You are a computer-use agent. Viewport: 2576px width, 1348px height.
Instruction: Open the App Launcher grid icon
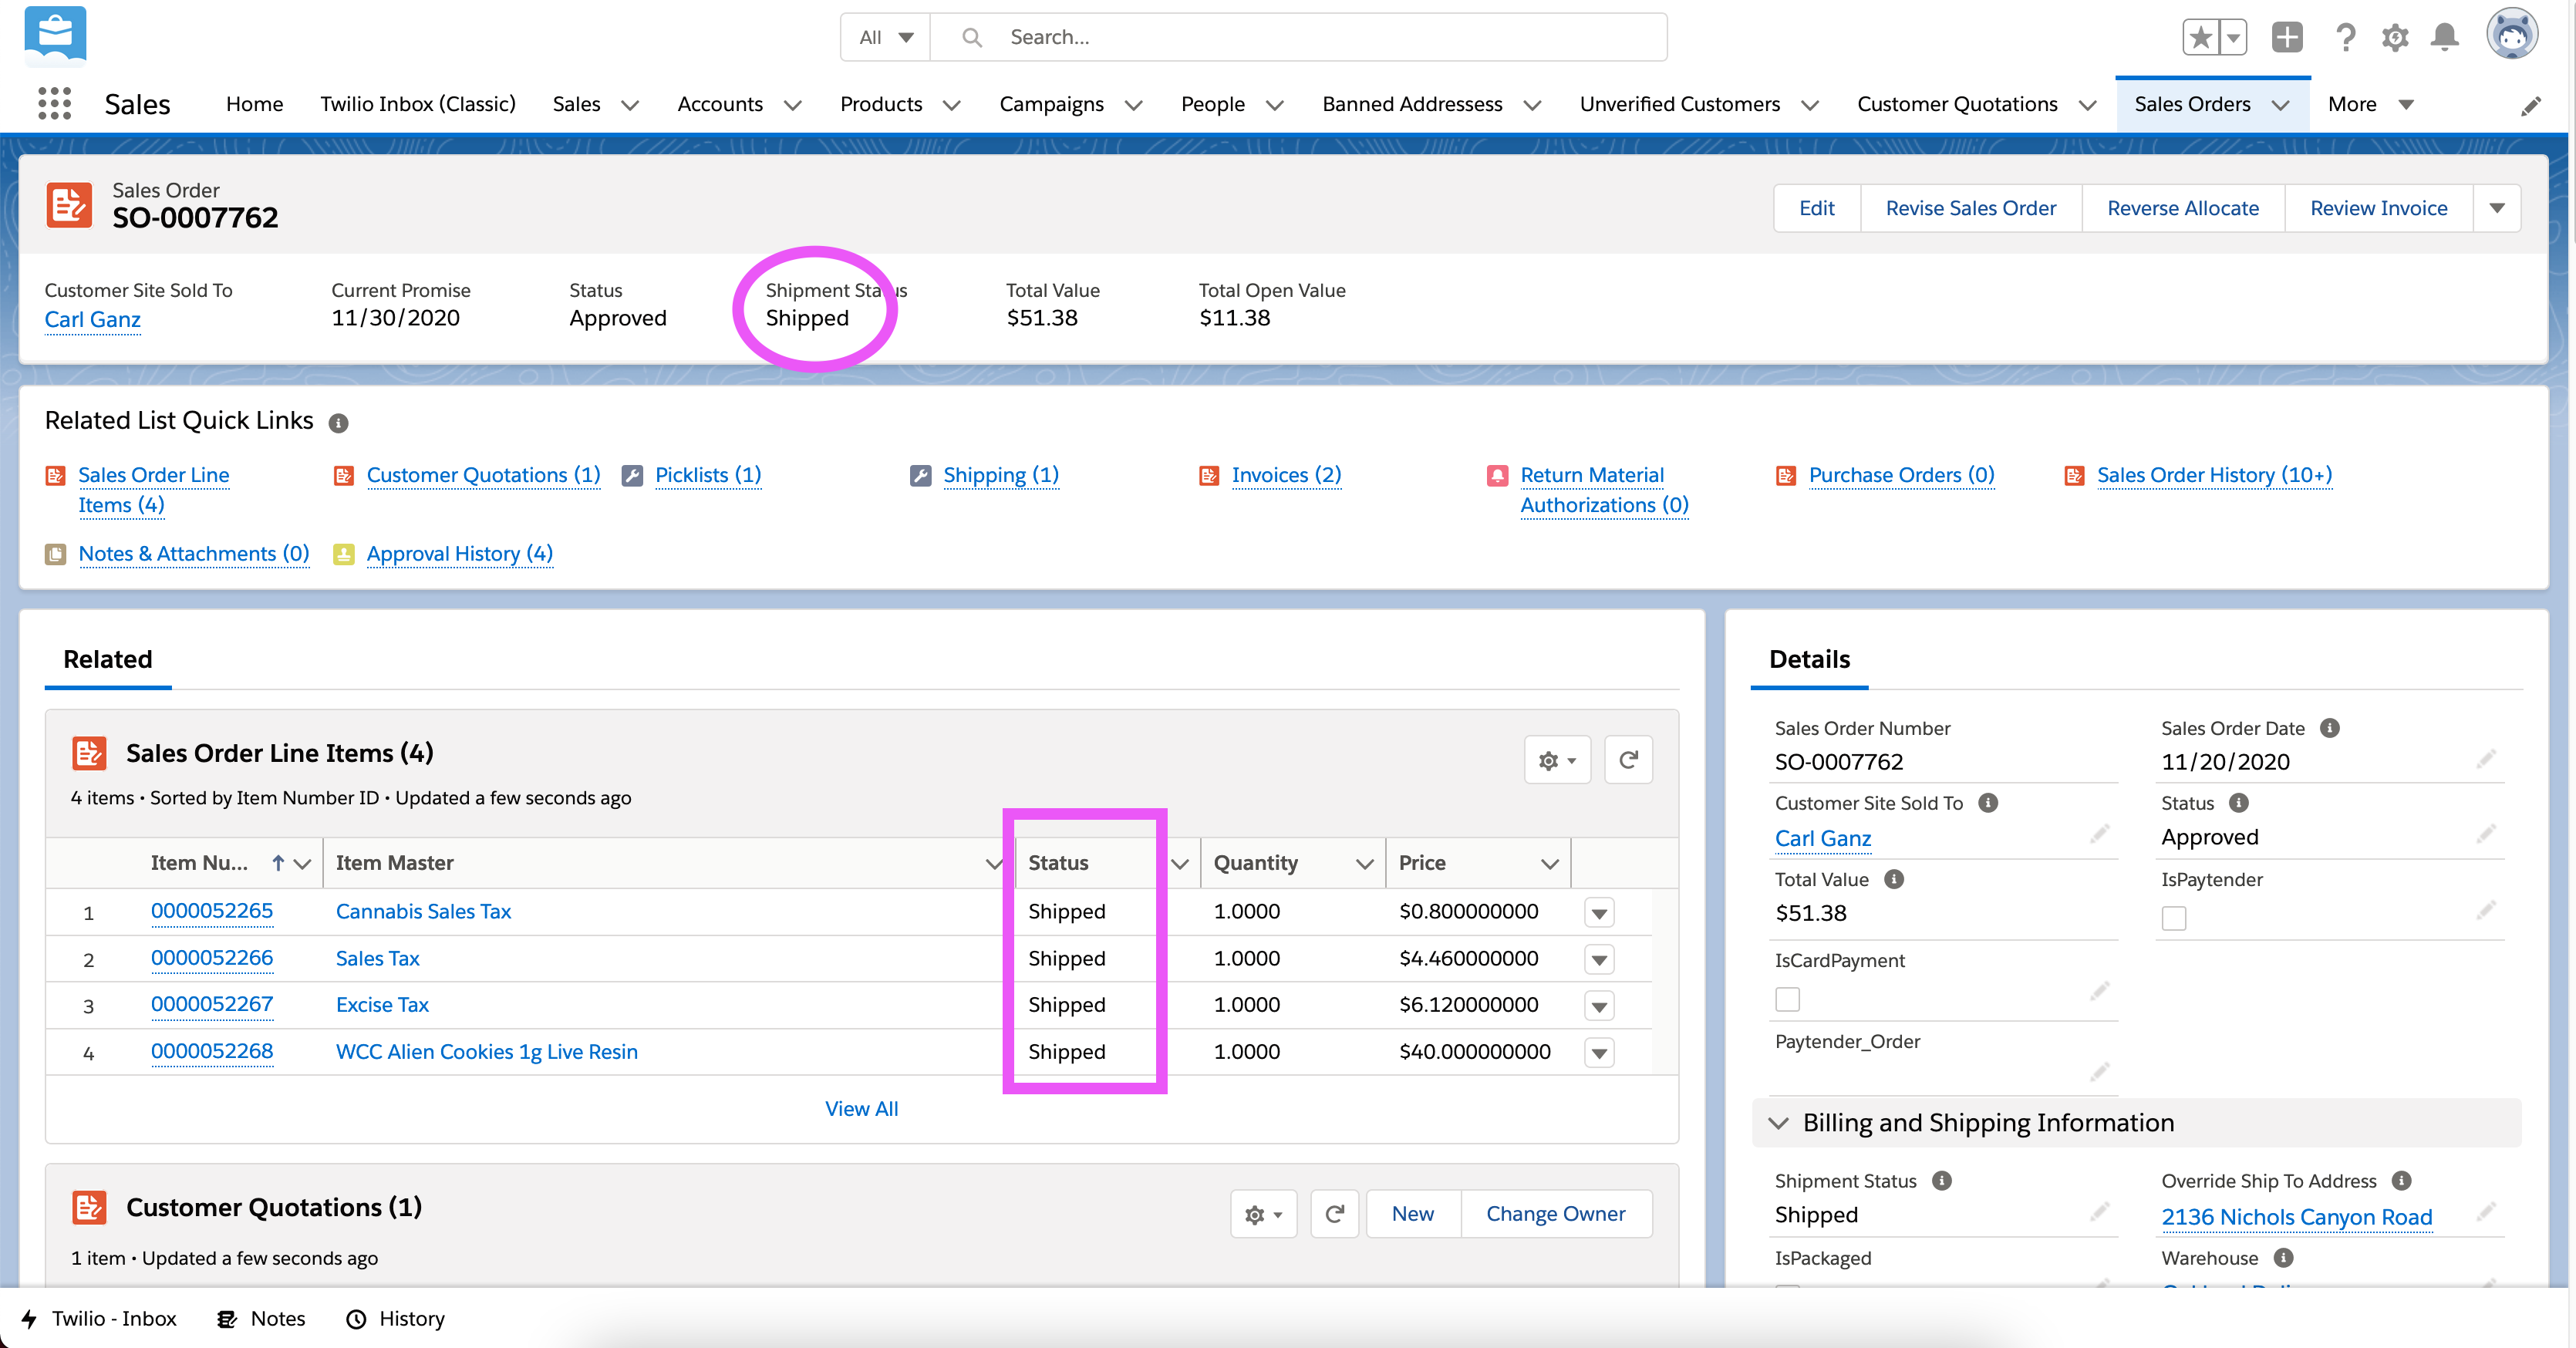tap(54, 104)
